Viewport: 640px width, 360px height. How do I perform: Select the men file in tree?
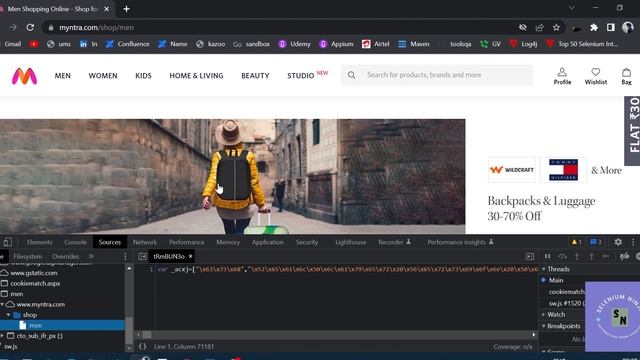(62, 325)
